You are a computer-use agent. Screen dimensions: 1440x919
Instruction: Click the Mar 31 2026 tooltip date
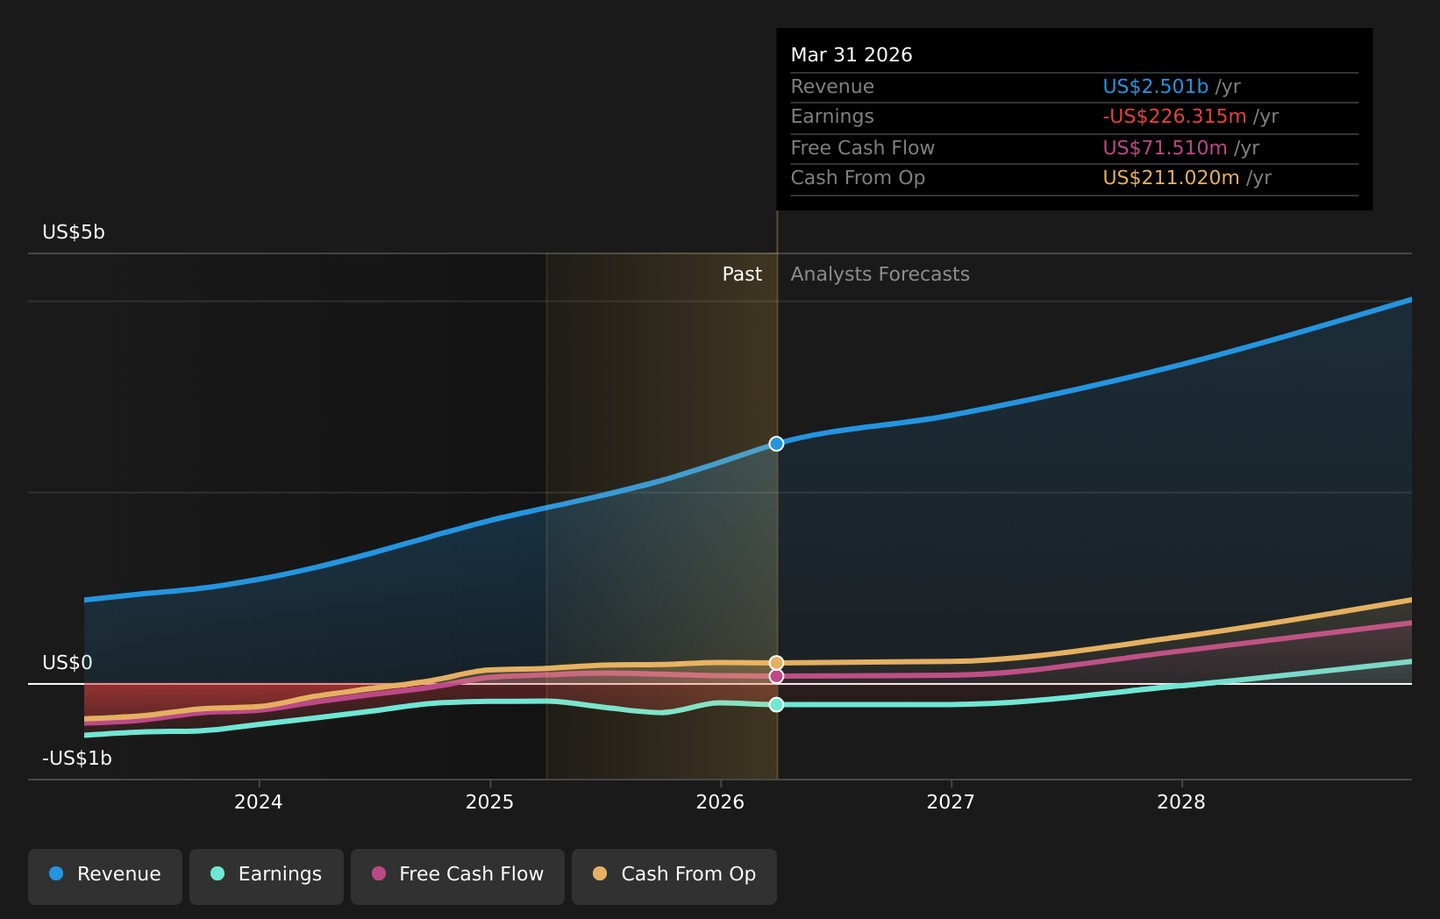(x=851, y=55)
